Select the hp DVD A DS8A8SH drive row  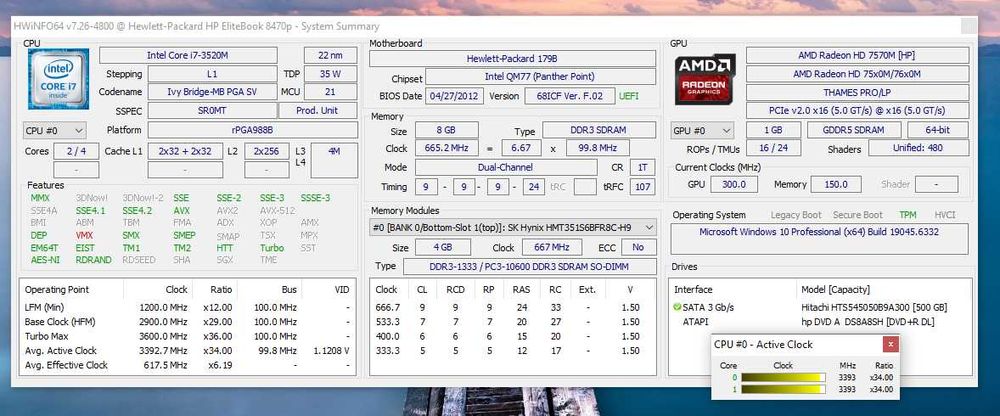point(820,322)
